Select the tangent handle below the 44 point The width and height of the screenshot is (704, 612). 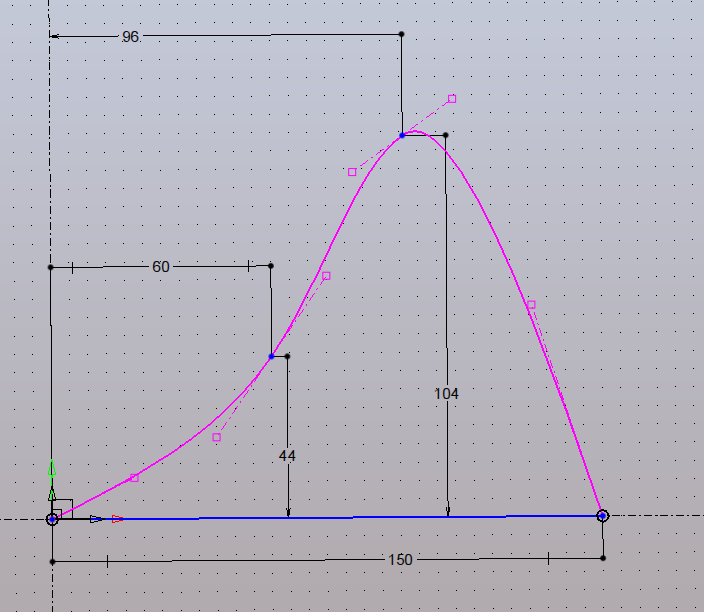[x=216, y=437]
